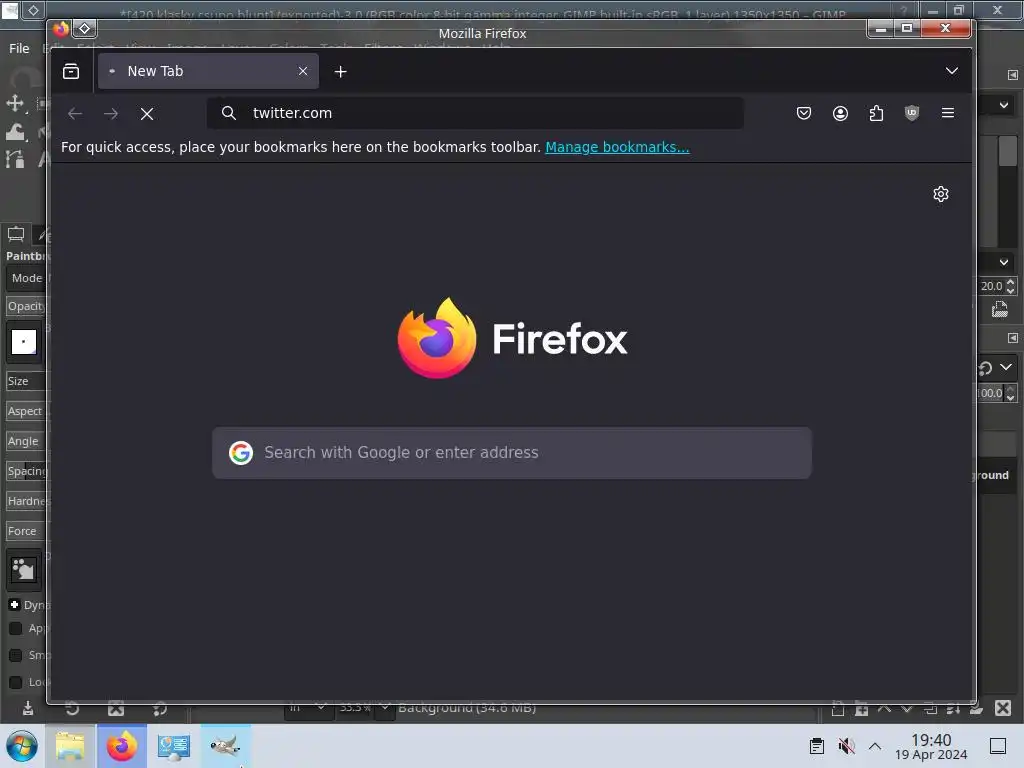
Task: Increase GIMP 20.0 spacing stepper
Action: (1011, 282)
